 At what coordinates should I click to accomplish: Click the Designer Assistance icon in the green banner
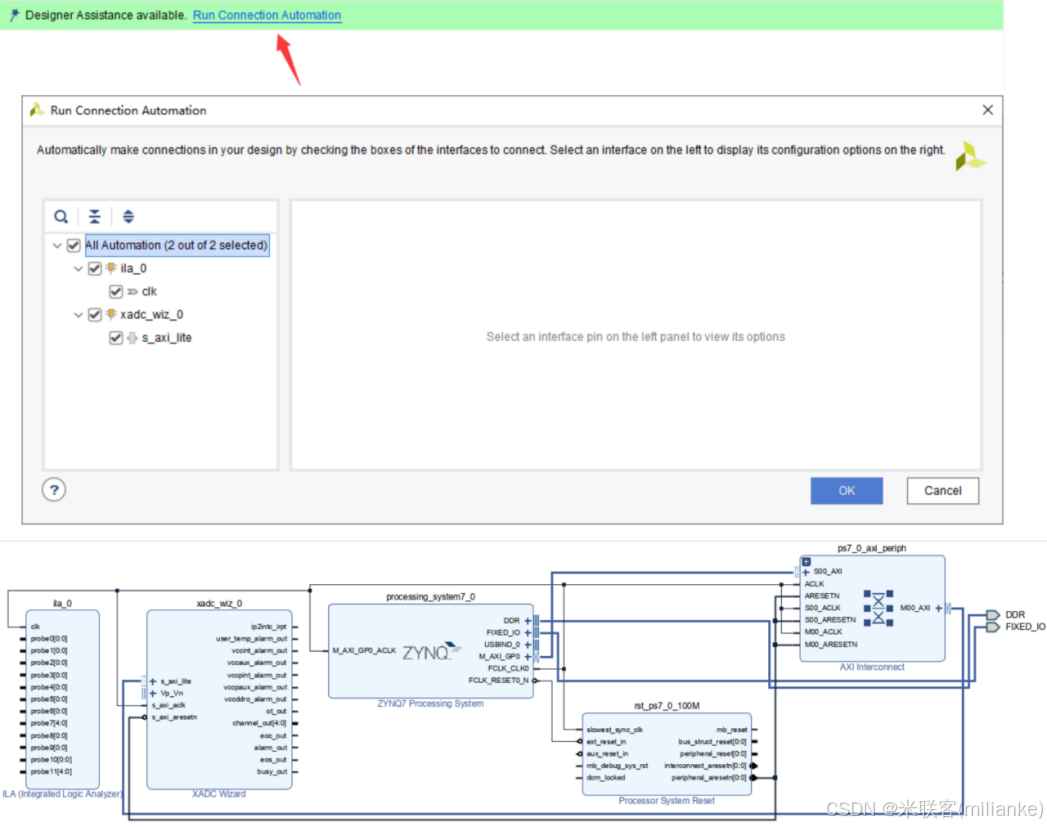(14, 15)
